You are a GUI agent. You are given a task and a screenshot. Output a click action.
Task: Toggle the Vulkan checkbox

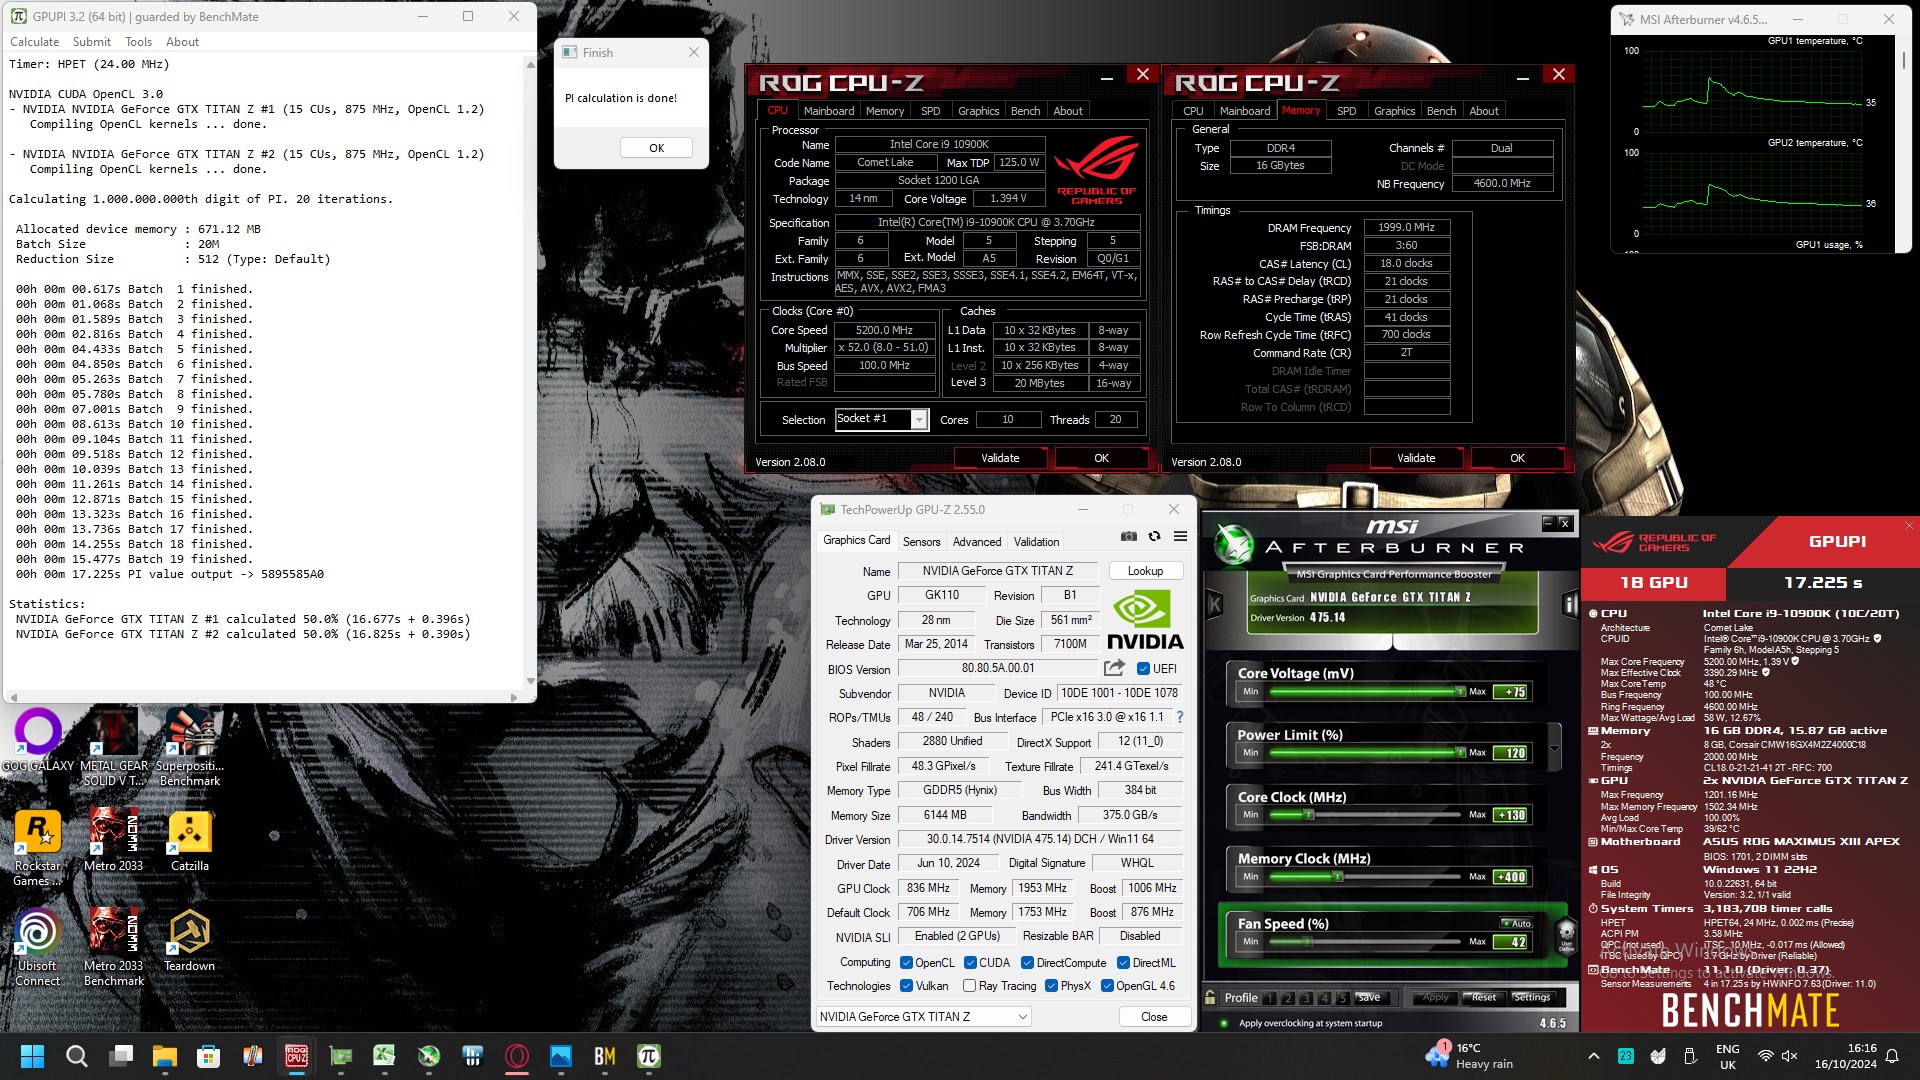point(906,986)
